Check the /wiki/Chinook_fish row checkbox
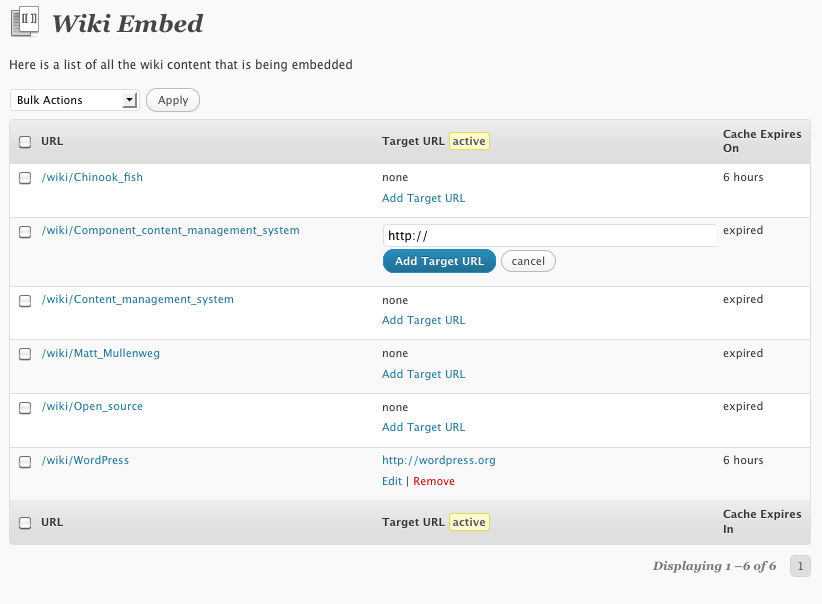Screen dimensions: 822x604 click(25, 178)
